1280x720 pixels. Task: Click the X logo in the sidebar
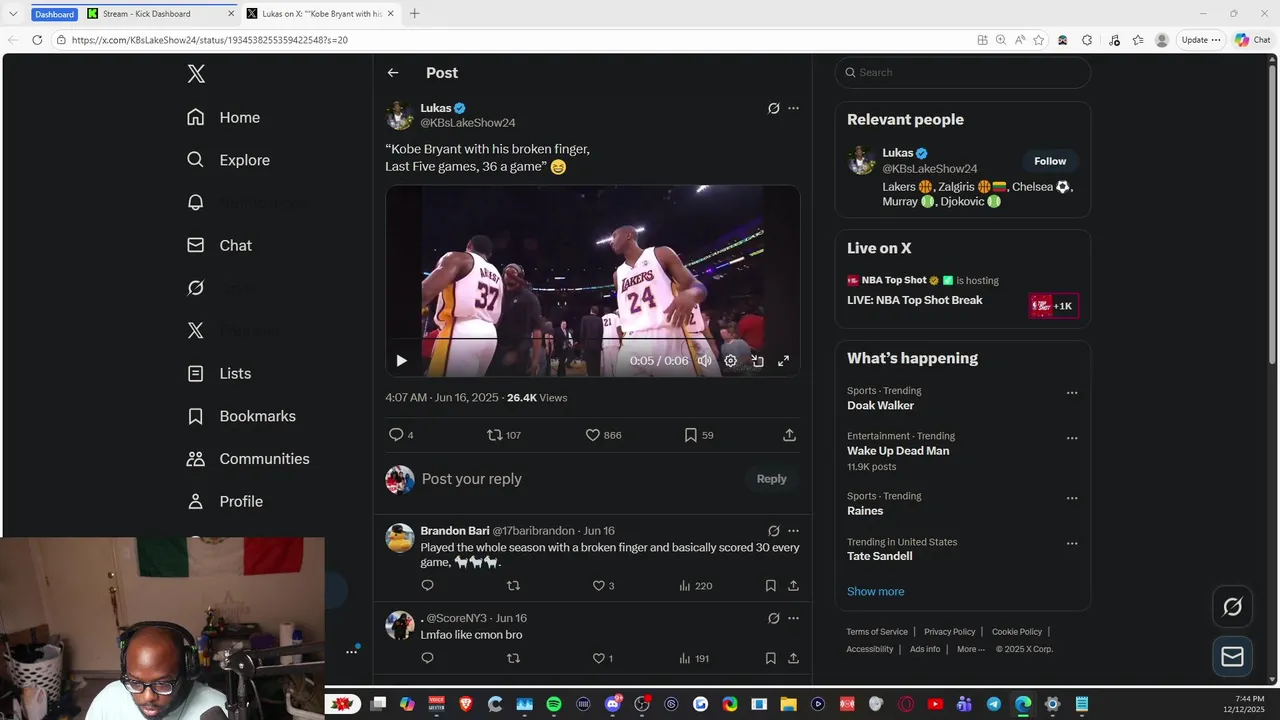196,74
